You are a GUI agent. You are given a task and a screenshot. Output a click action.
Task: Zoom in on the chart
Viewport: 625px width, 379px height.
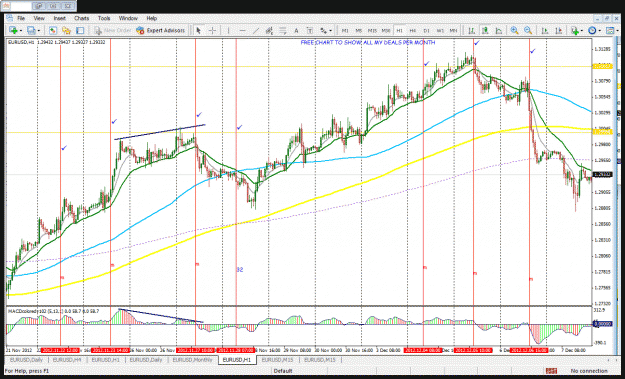coord(514,30)
